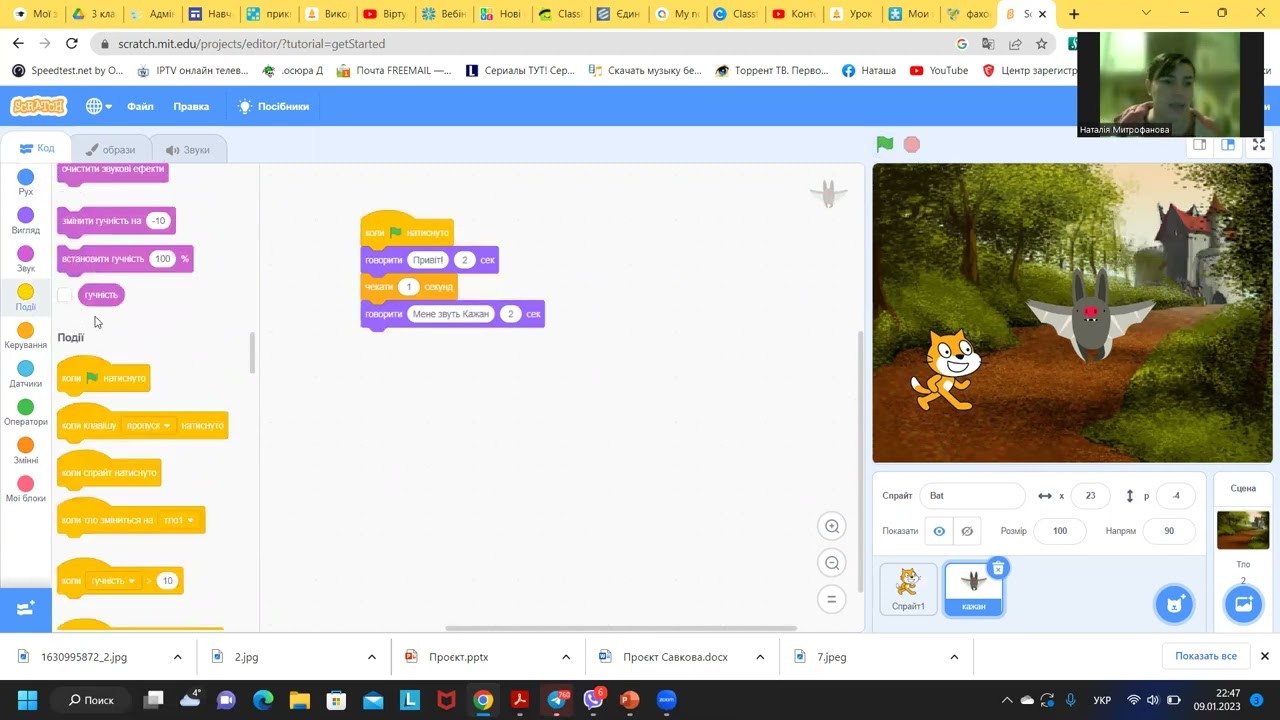Zoom in the code workspace
The width and height of the screenshot is (1280, 720).
pyautogui.click(x=831, y=527)
